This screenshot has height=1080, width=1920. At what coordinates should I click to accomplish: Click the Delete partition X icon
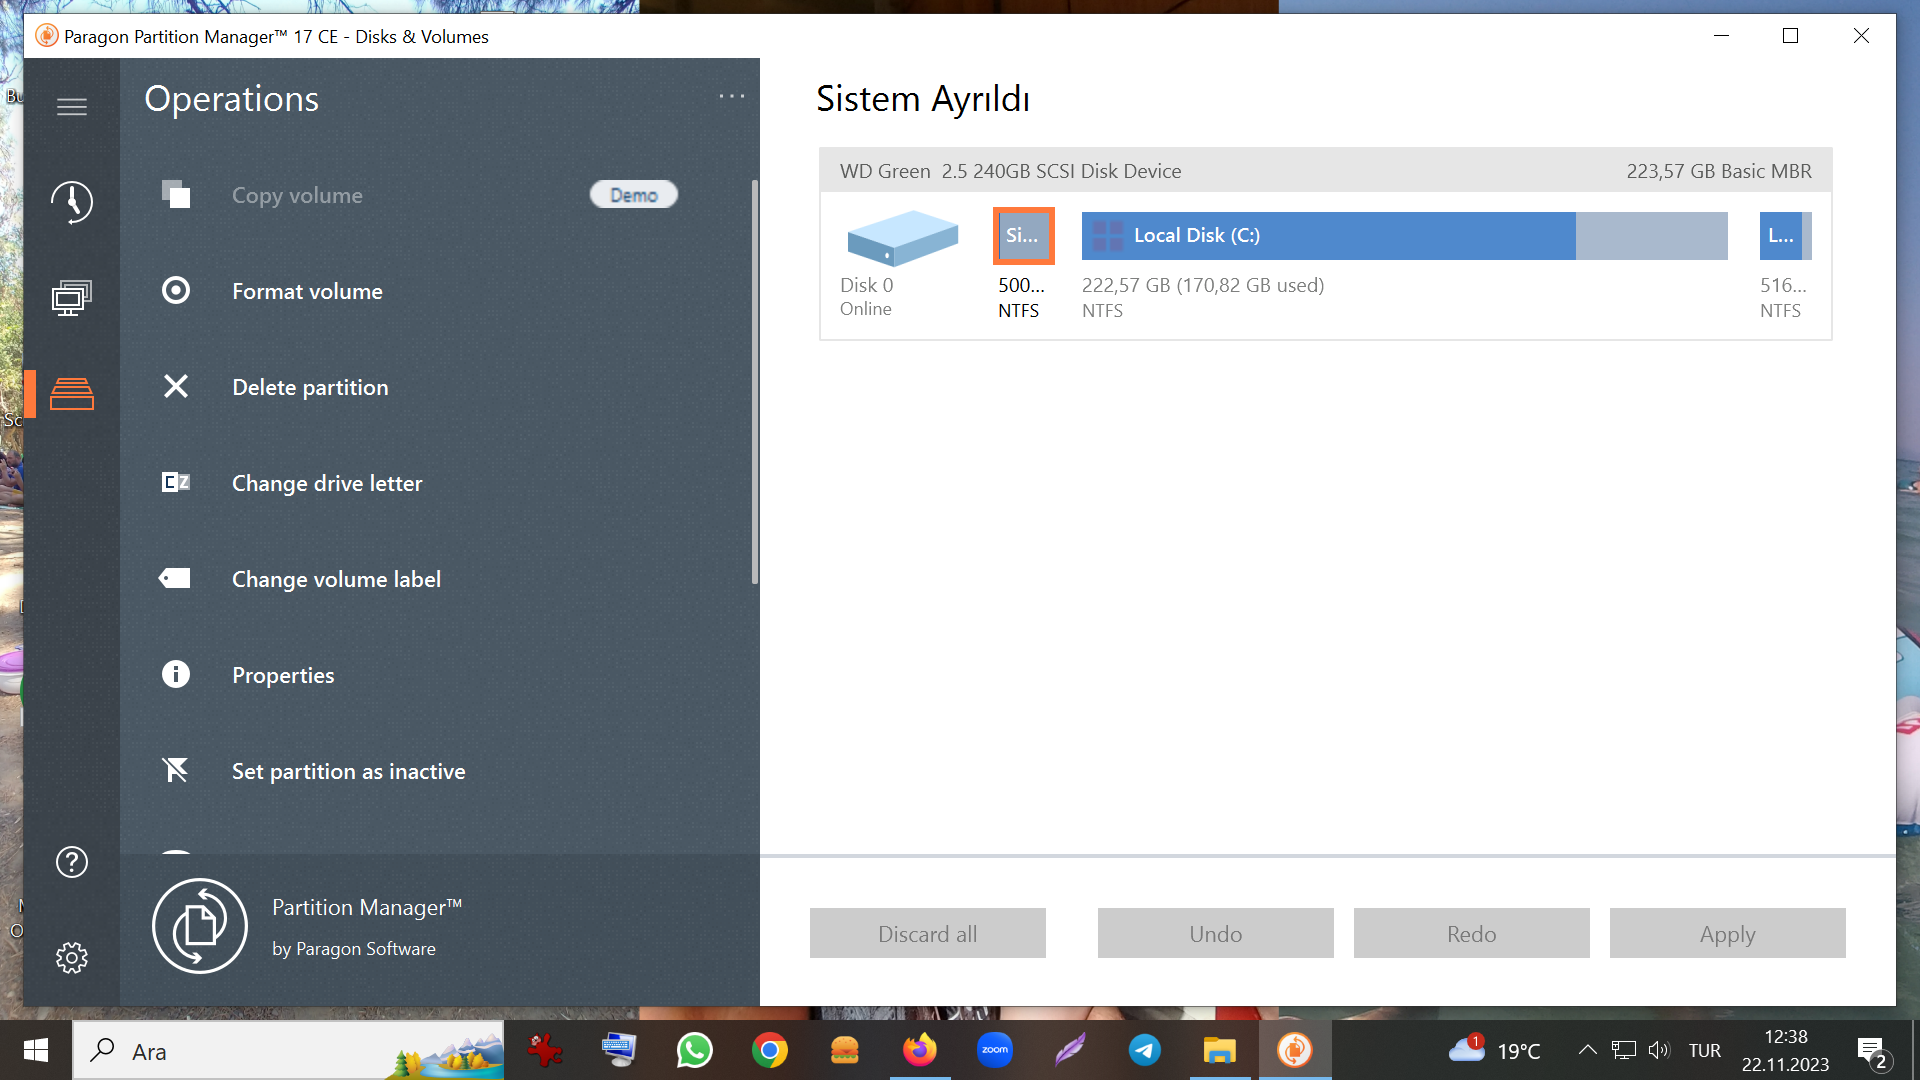(x=176, y=386)
